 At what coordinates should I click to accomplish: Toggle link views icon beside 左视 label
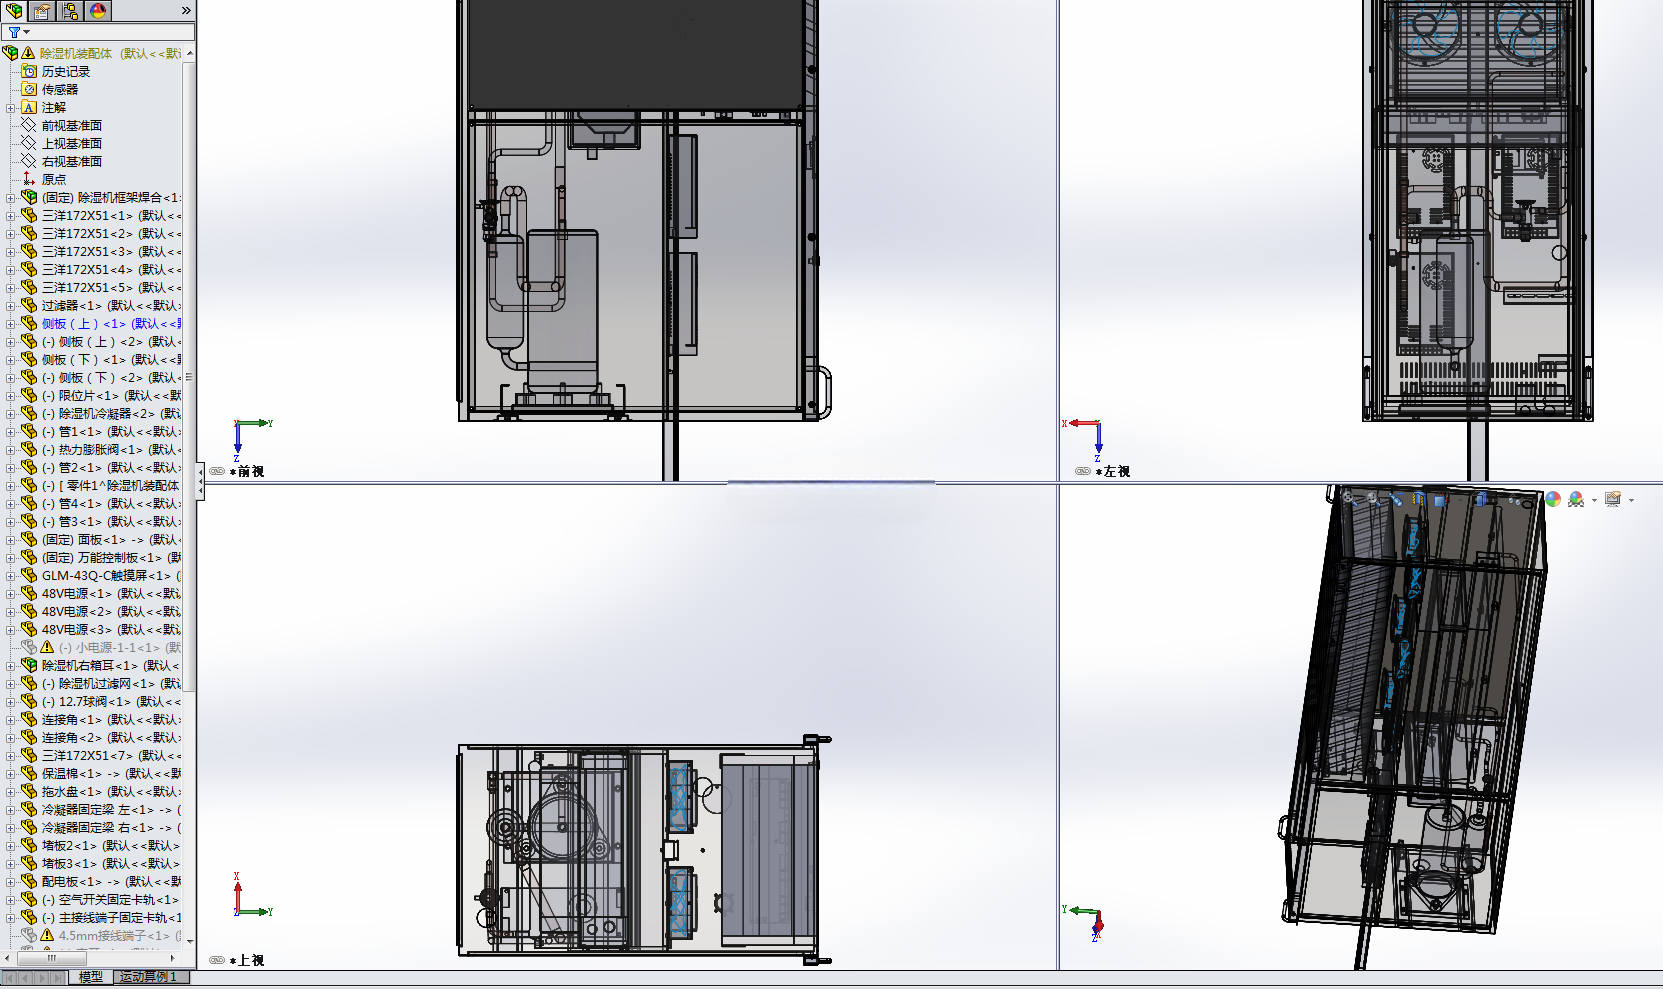click(1083, 471)
